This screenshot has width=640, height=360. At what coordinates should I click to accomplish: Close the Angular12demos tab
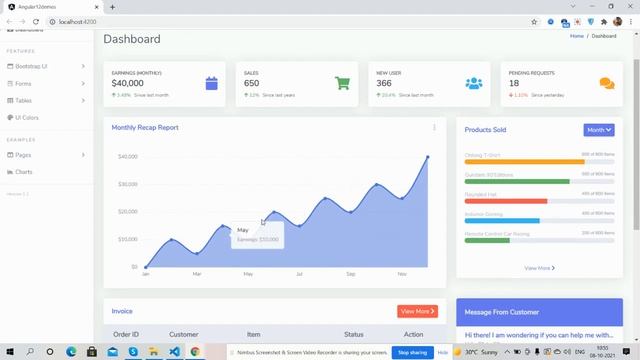coord(96,7)
